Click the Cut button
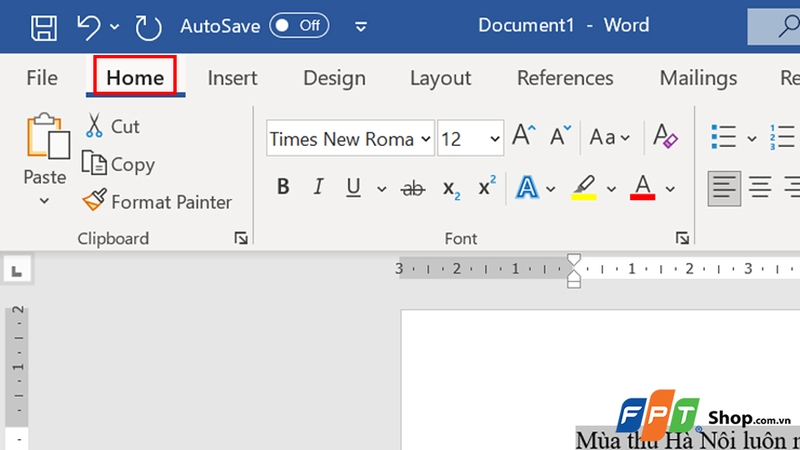The height and width of the screenshot is (450, 800). point(112,126)
